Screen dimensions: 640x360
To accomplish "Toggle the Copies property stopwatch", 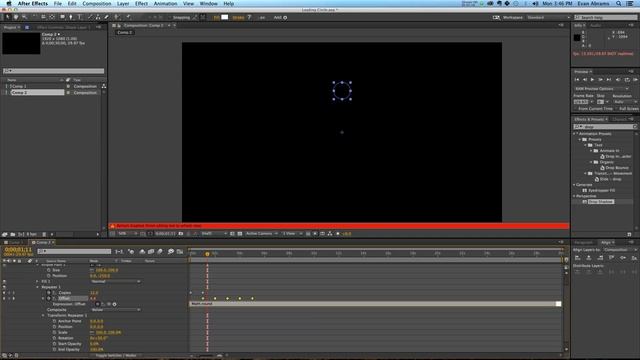I will pyautogui.click(x=49, y=293).
